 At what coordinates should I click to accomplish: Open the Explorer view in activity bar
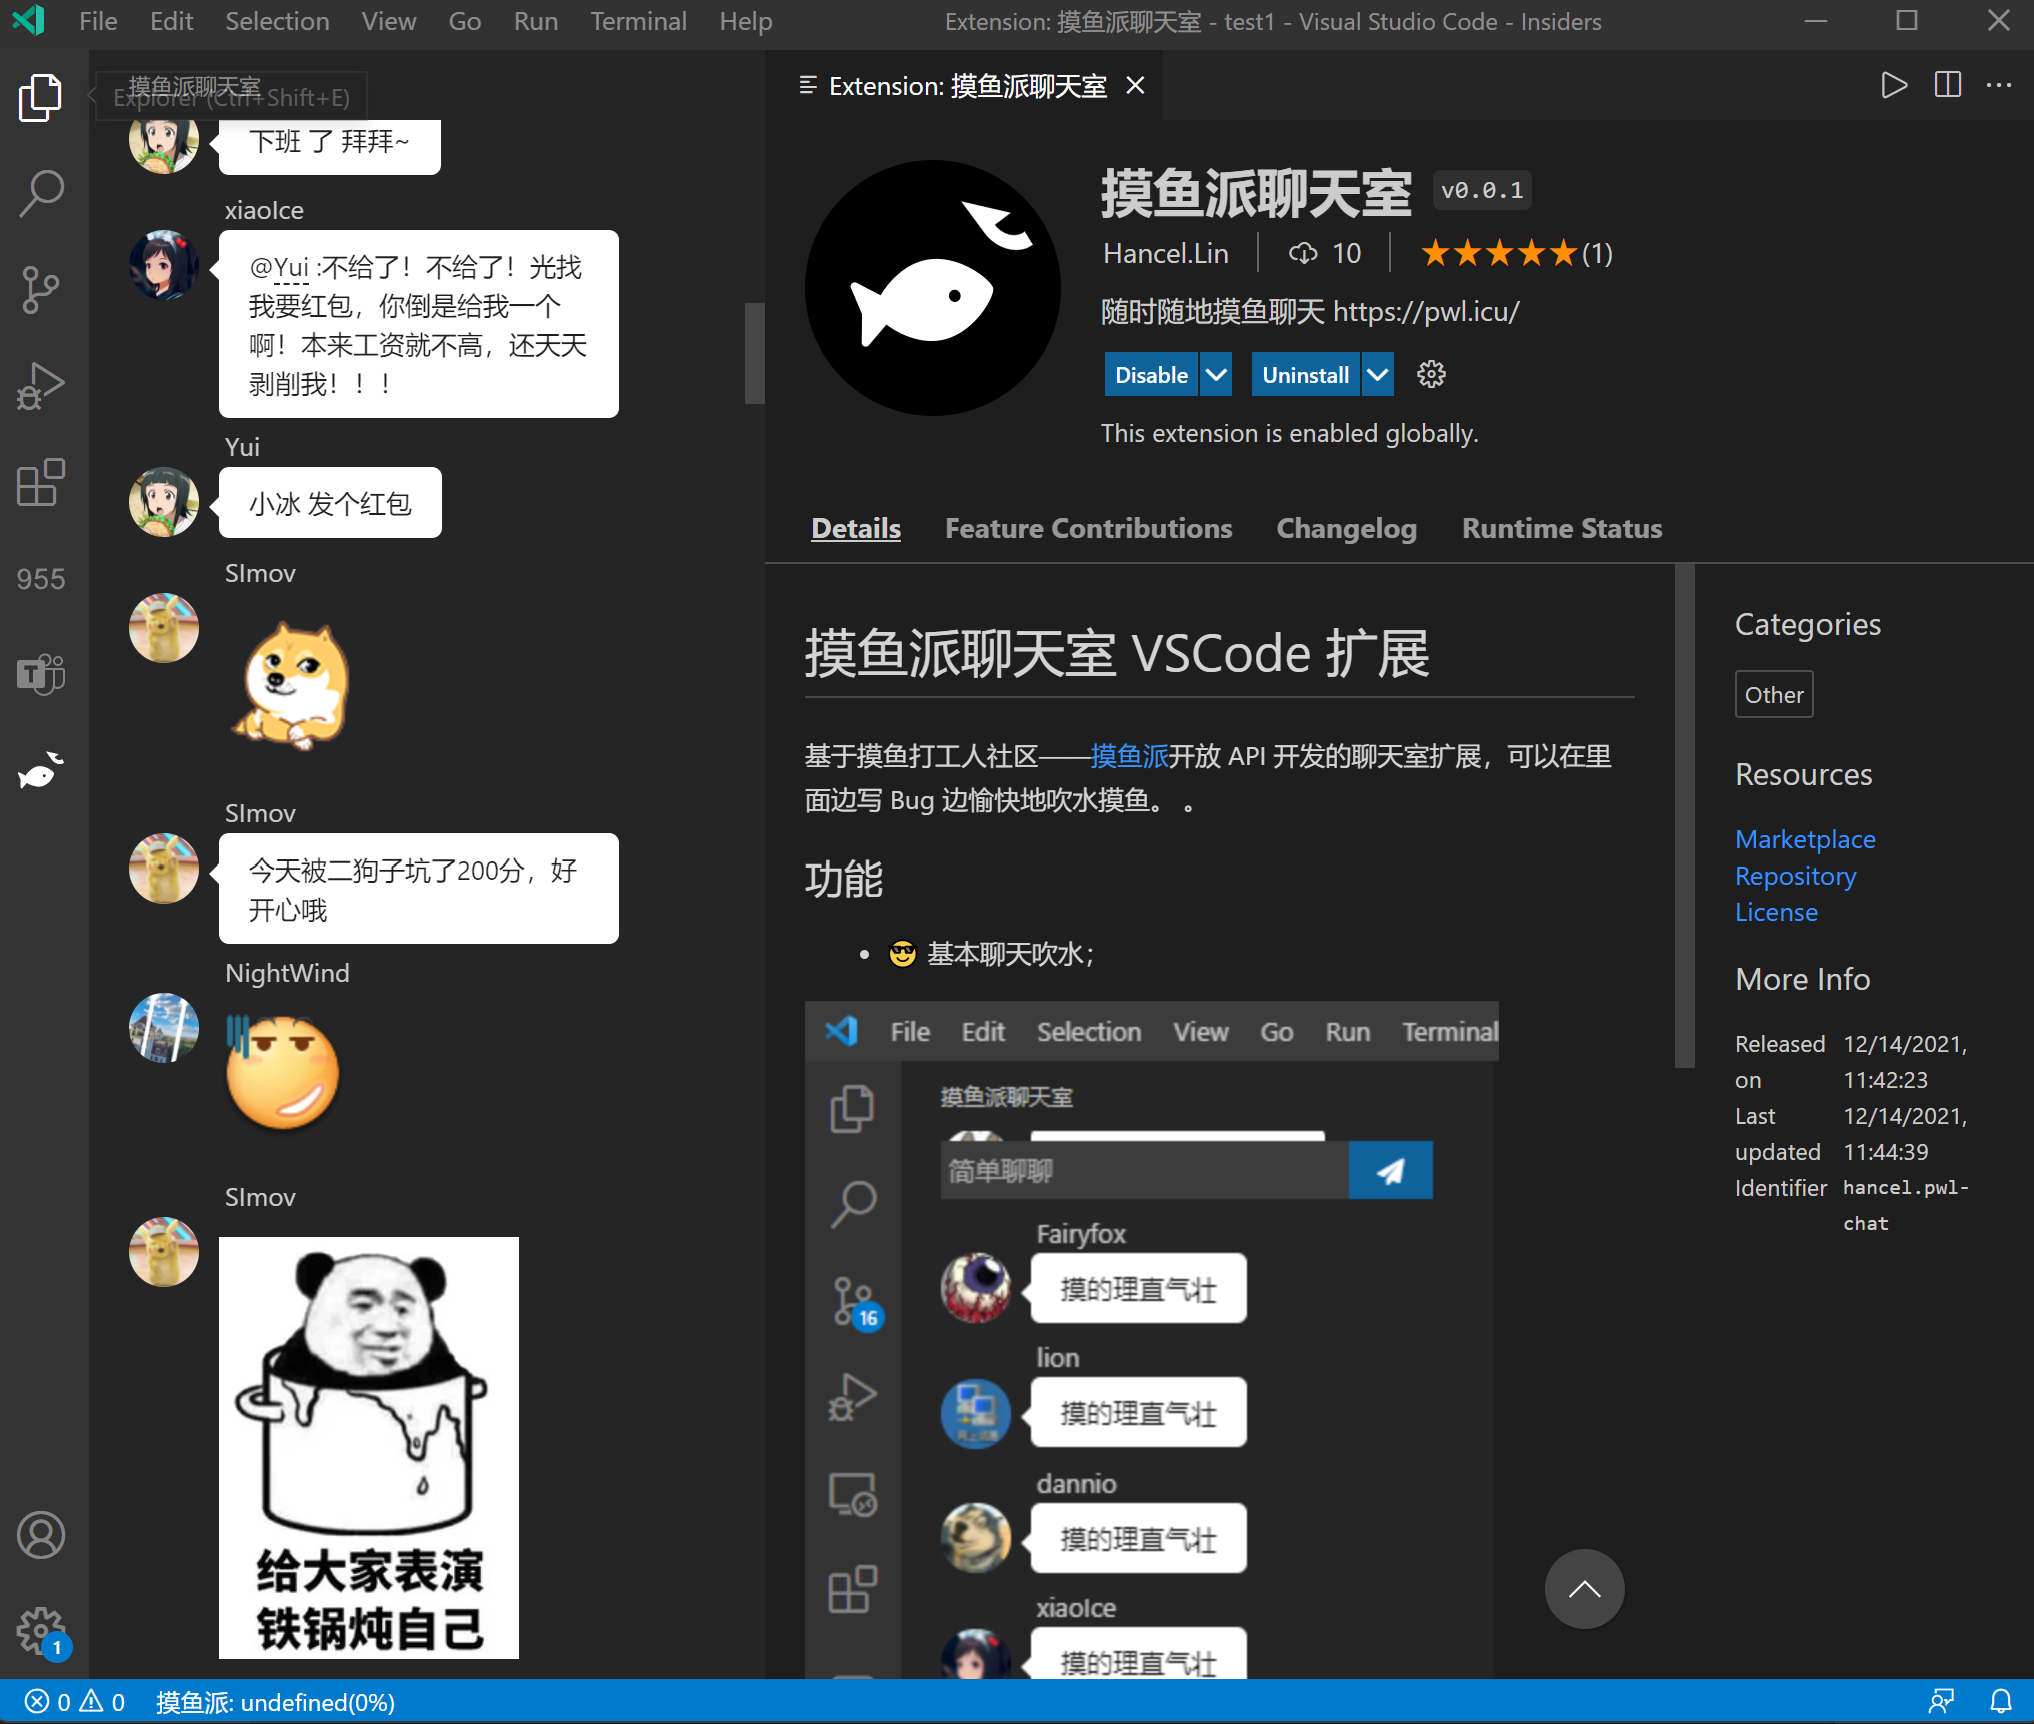(40, 98)
